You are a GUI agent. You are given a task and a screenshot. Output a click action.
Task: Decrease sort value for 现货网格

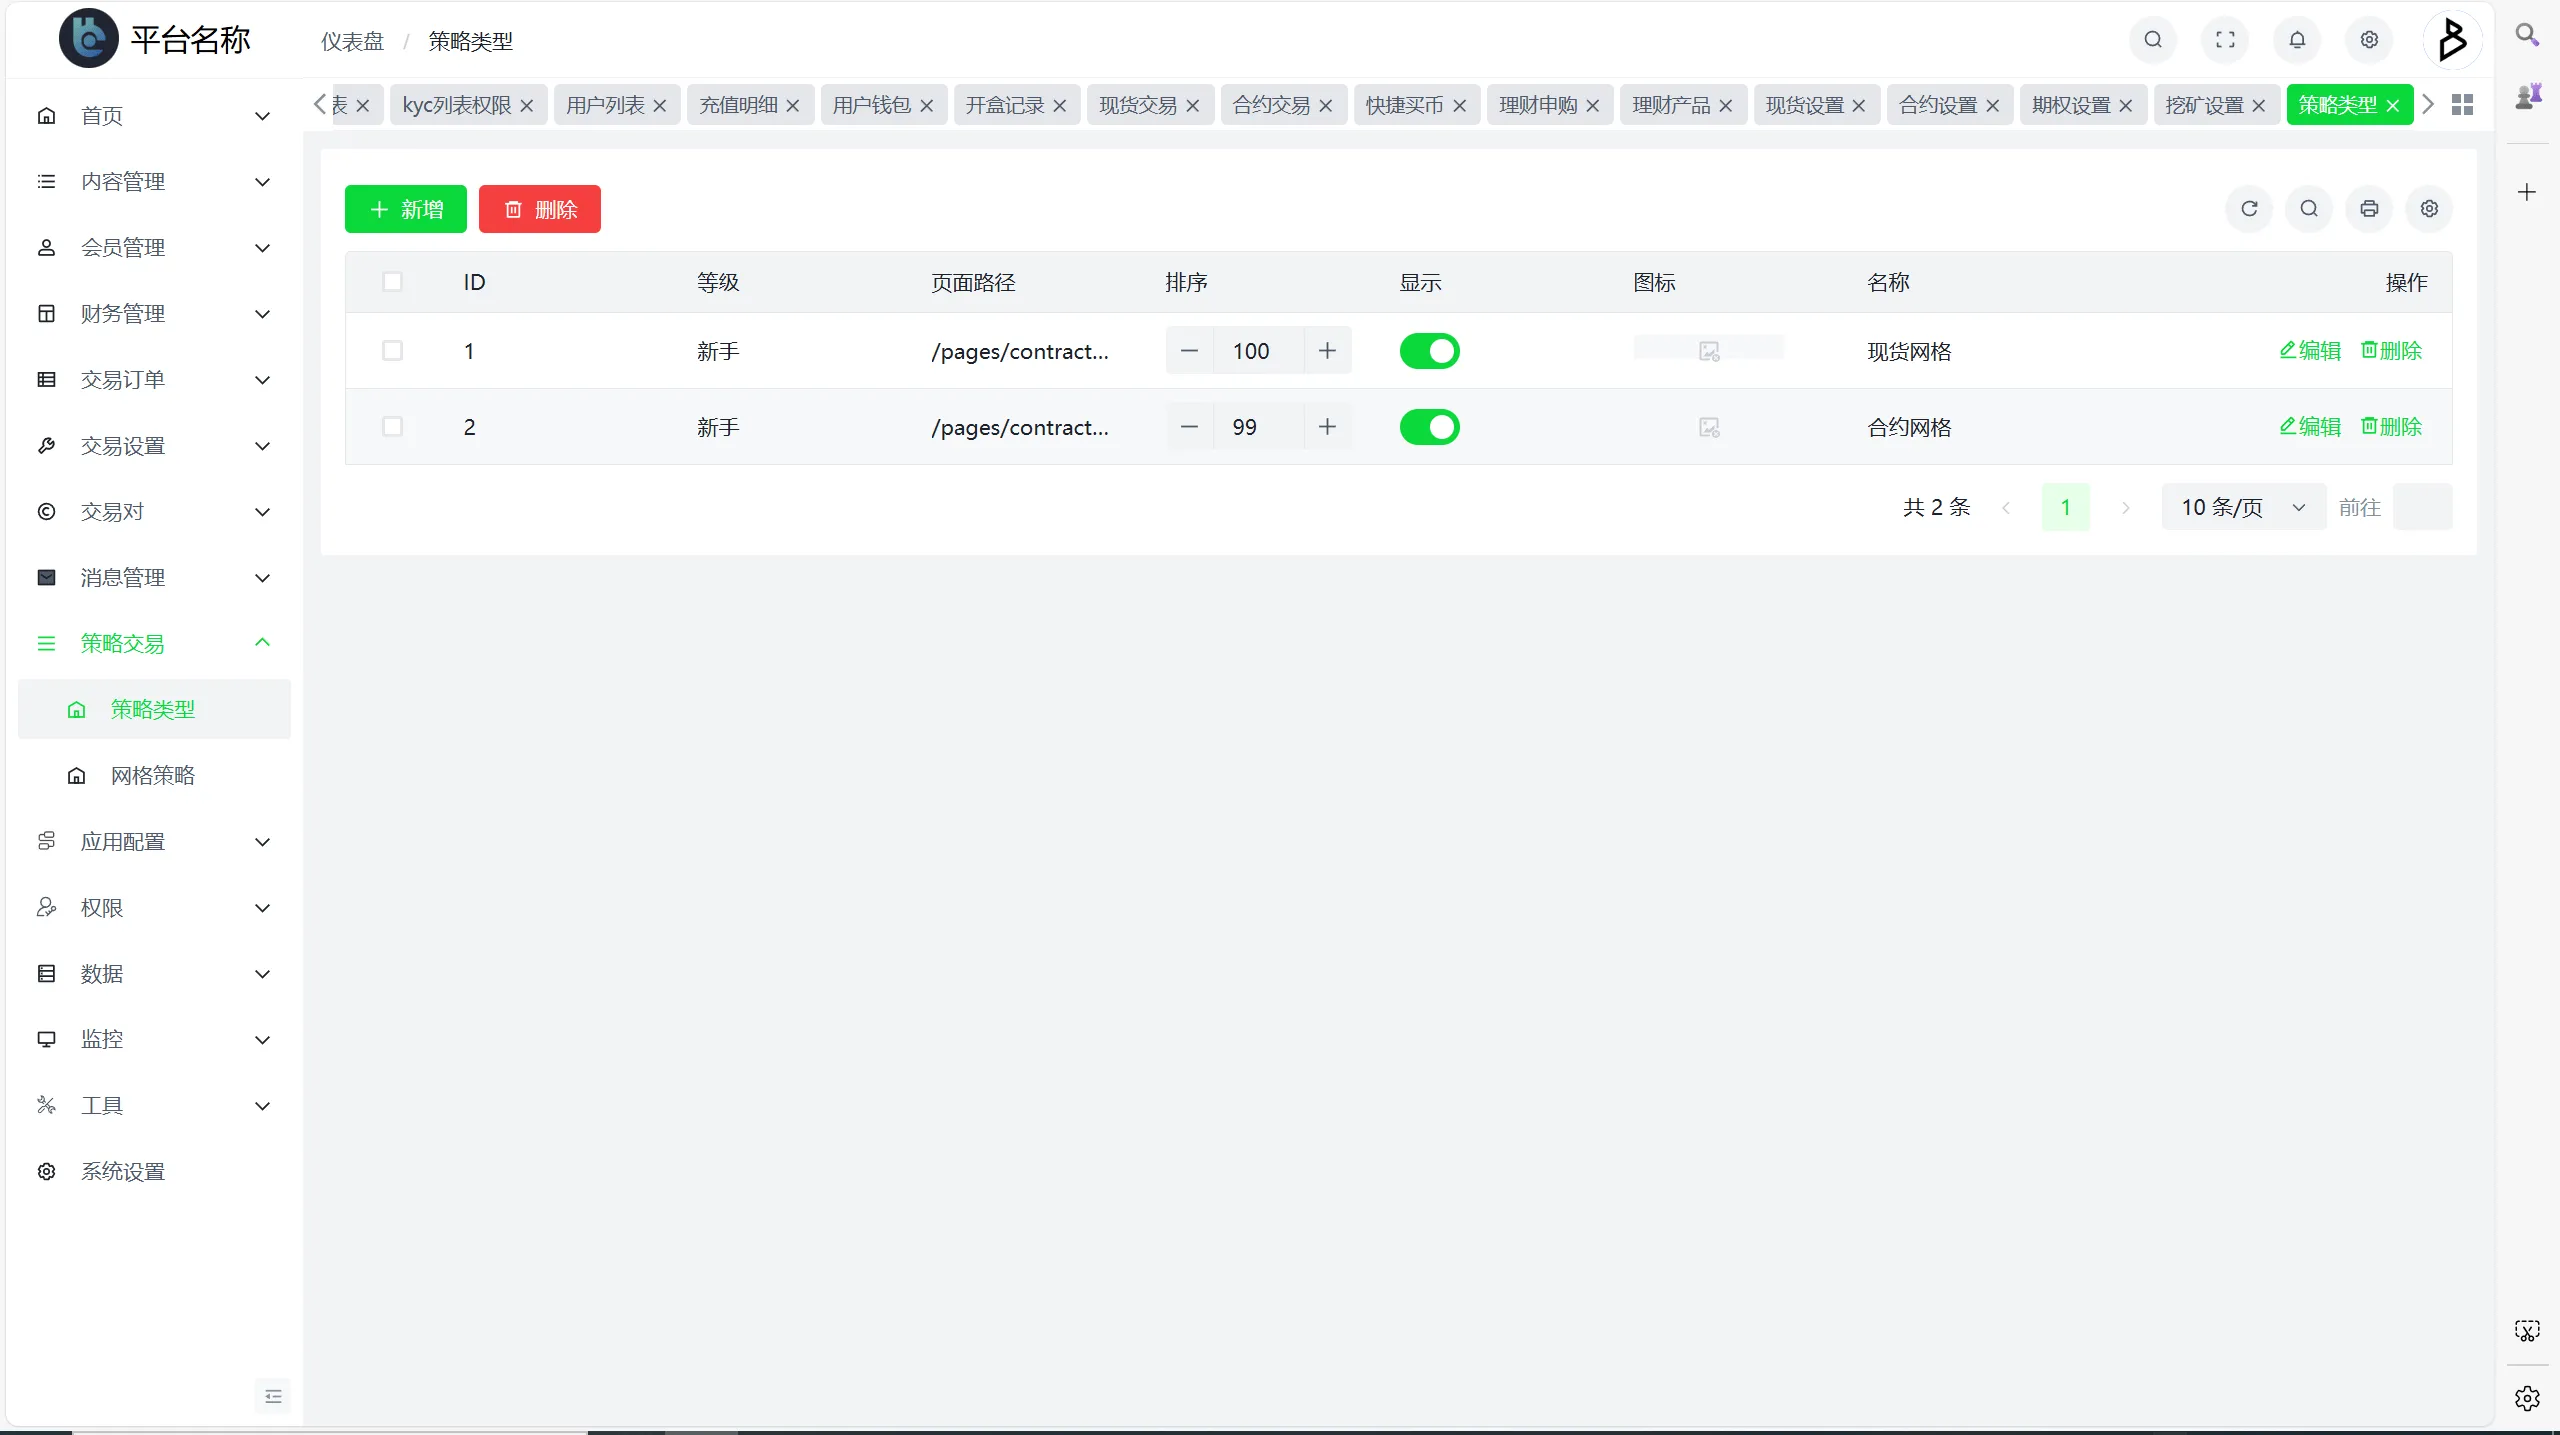[x=1189, y=351]
